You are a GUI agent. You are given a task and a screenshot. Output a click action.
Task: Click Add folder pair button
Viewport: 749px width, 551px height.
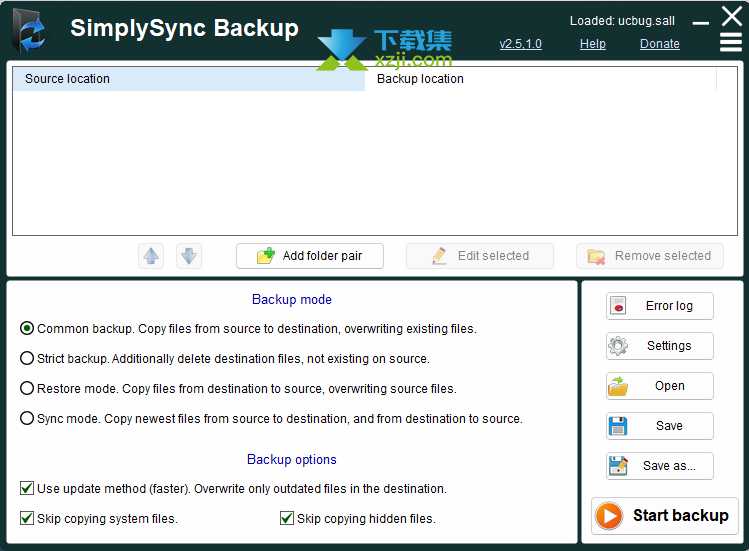[310, 256]
